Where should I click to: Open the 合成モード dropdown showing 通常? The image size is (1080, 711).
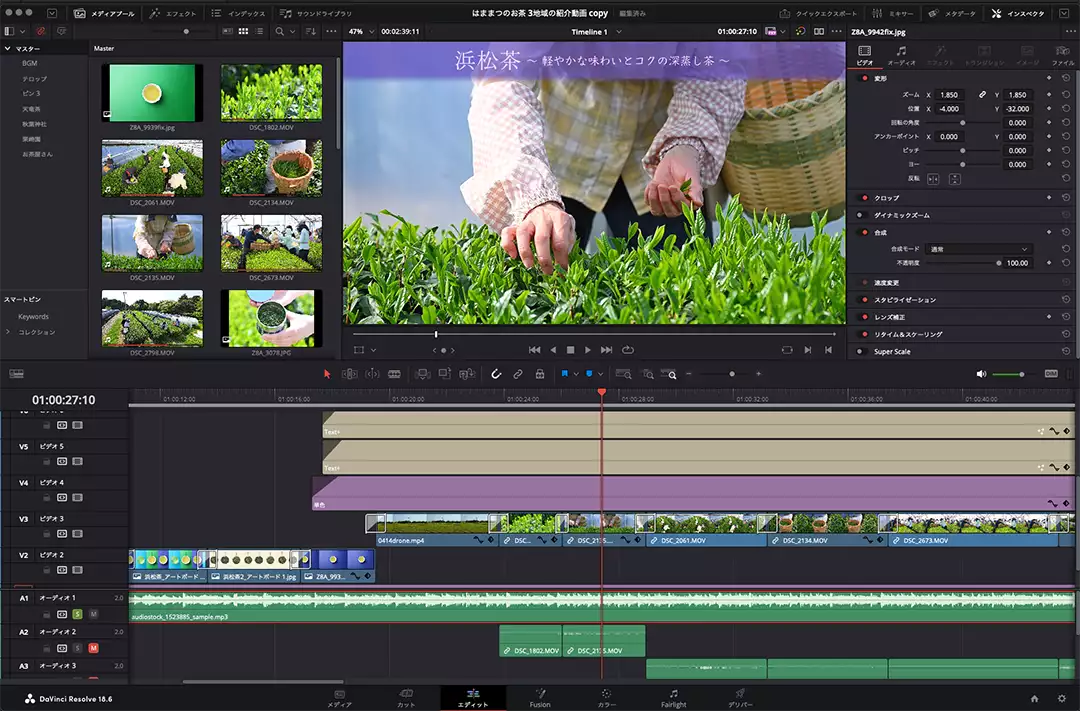coord(978,249)
